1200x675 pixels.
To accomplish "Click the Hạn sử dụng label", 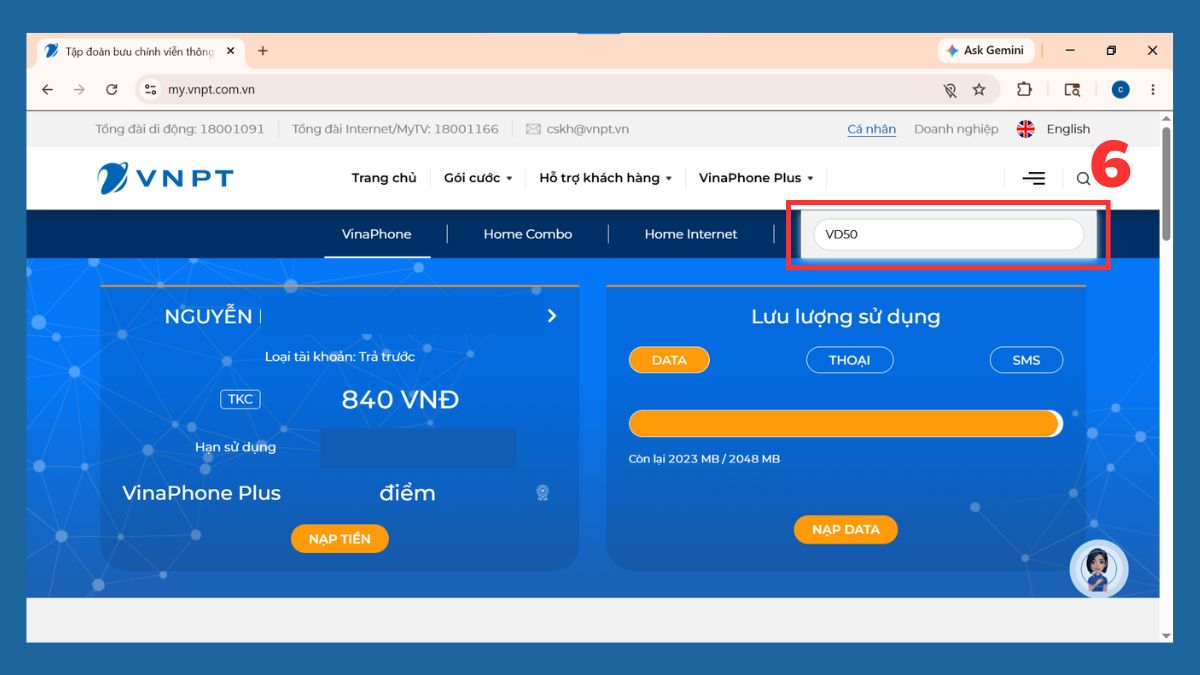I will pos(235,447).
